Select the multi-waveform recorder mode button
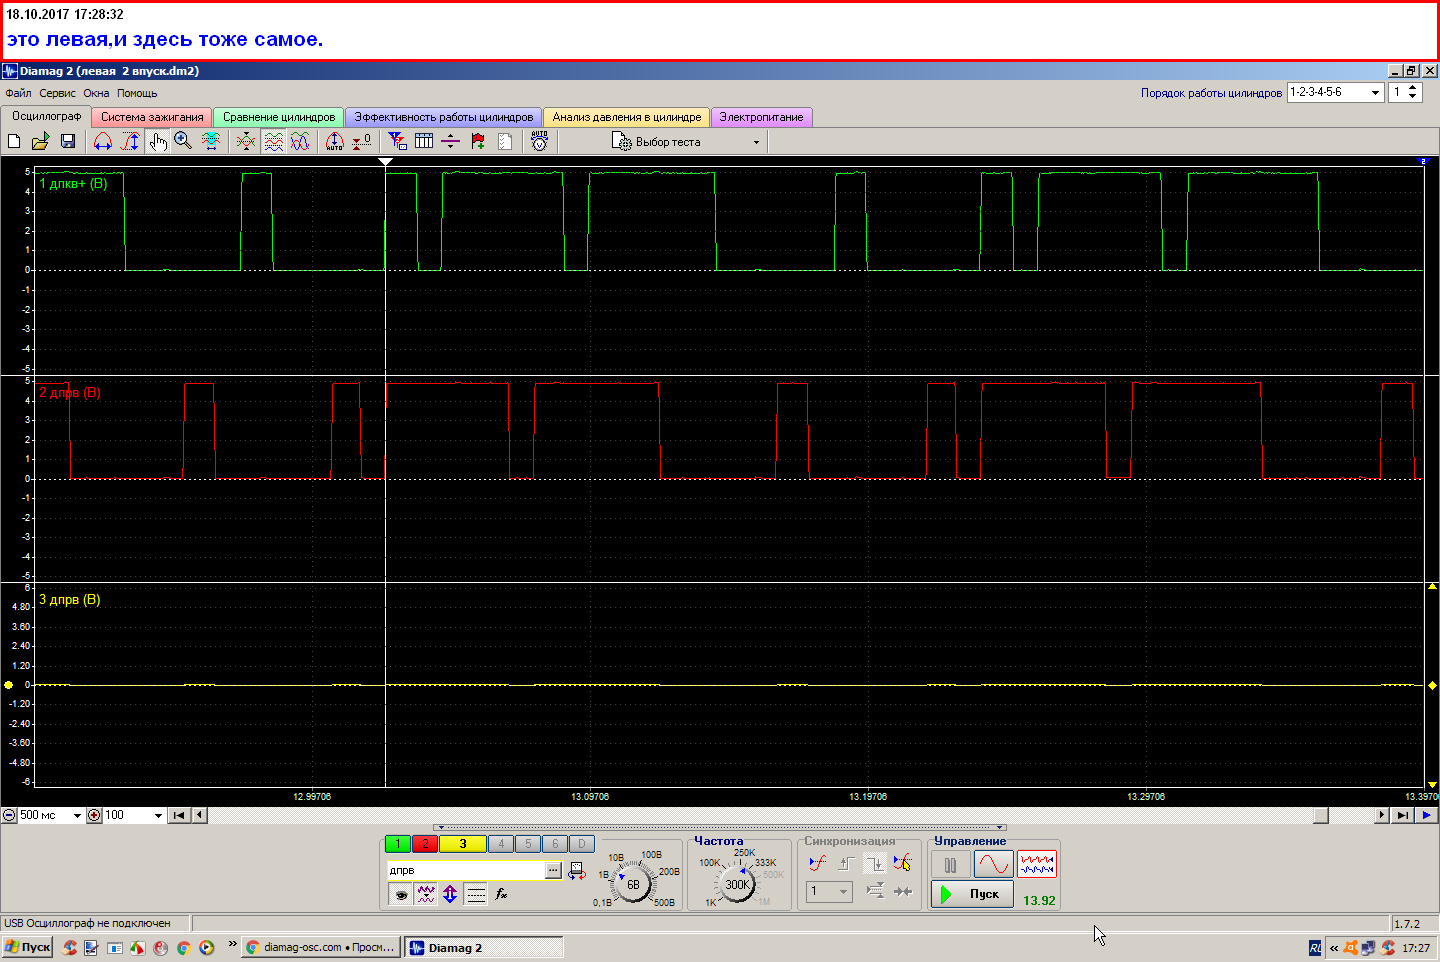The height and width of the screenshot is (962, 1440). click(1037, 864)
